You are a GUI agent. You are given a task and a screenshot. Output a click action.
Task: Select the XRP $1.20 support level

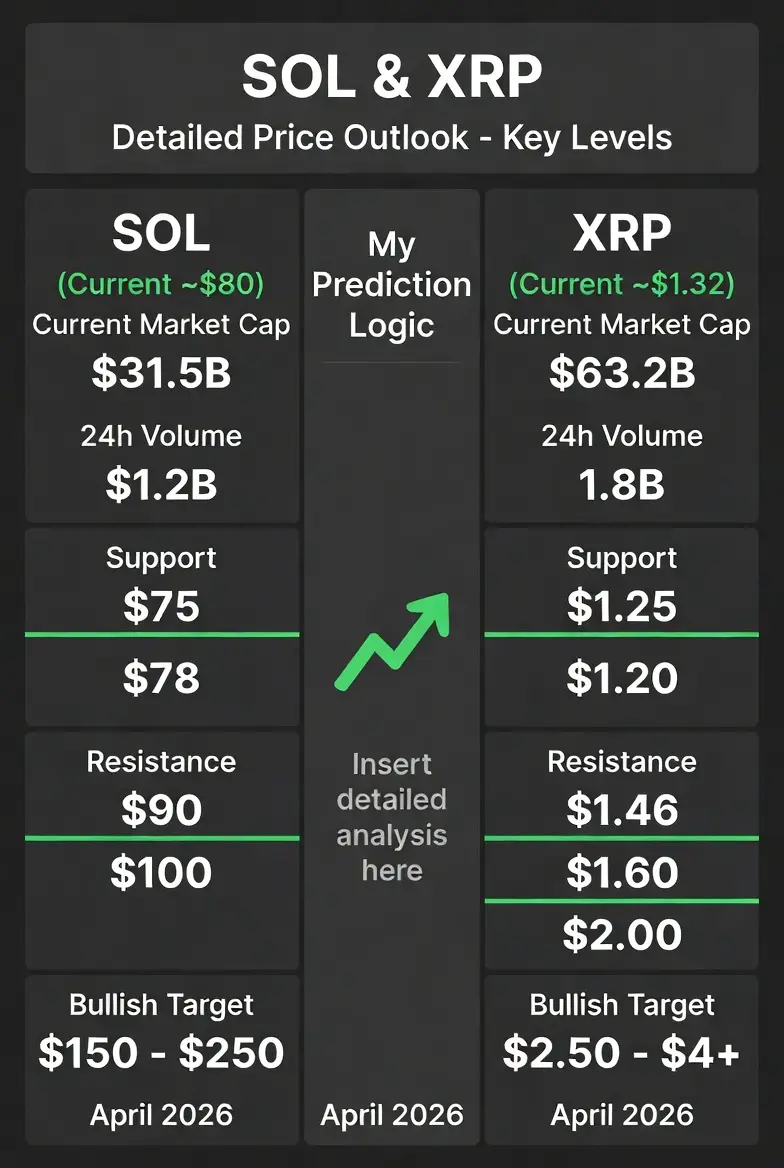pyautogui.click(x=621, y=679)
